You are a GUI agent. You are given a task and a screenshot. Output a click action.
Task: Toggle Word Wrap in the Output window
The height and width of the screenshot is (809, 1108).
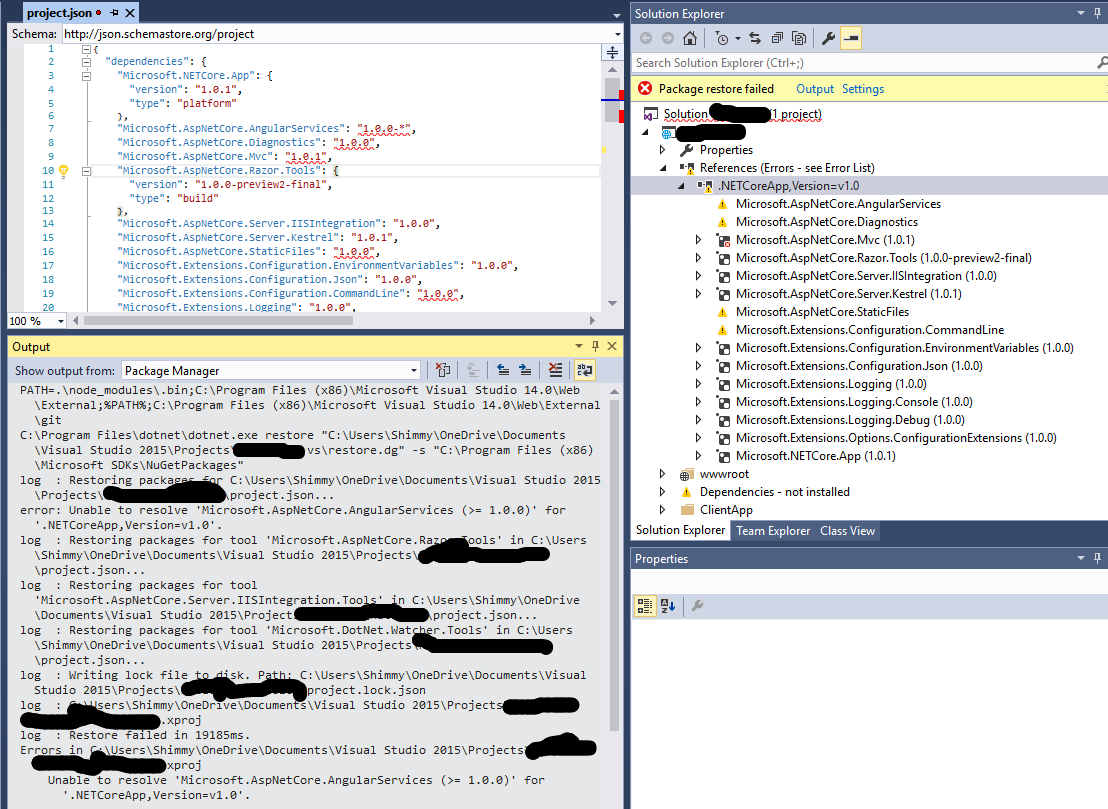coord(585,370)
